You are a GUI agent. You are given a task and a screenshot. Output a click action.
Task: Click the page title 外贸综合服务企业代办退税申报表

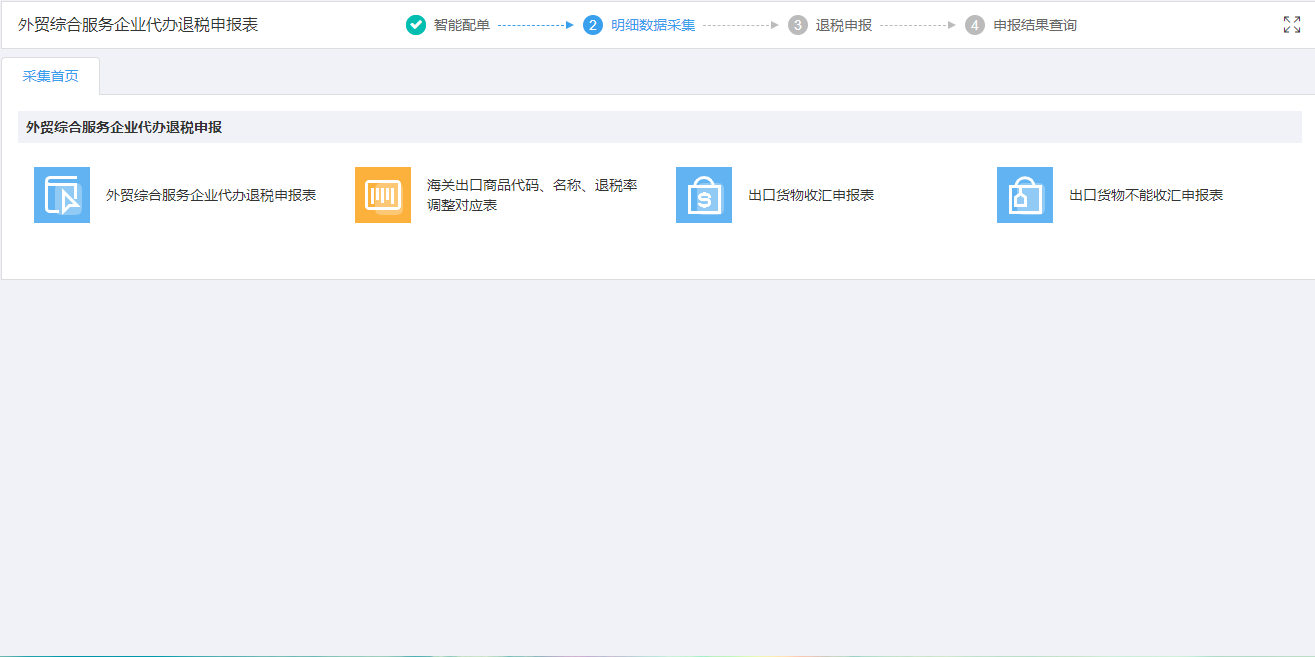click(138, 25)
